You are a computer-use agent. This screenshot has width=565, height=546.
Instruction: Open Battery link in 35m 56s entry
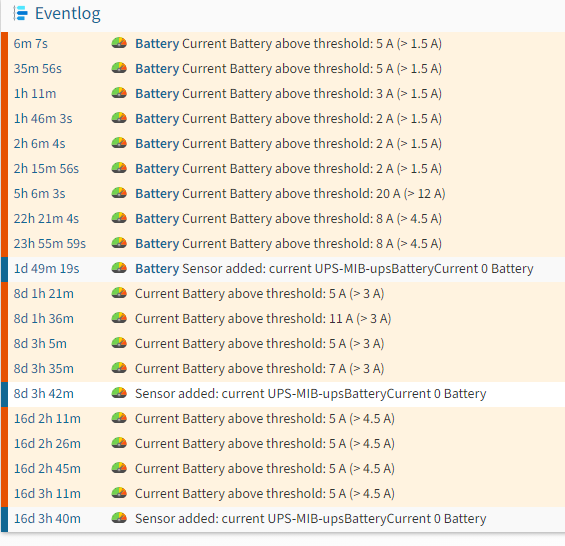click(x=157, y=68)
